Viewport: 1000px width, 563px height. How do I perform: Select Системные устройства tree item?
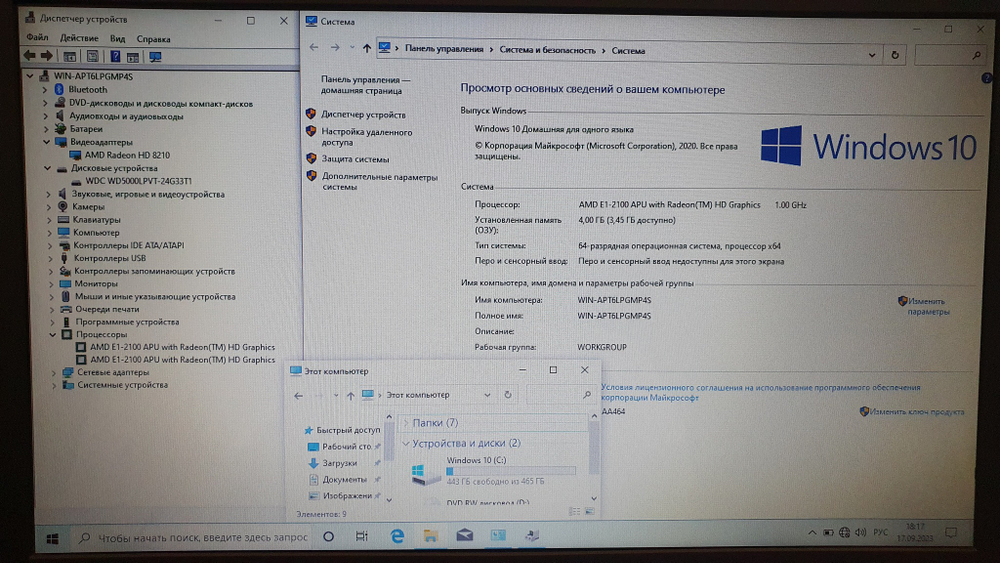point(122,385)
